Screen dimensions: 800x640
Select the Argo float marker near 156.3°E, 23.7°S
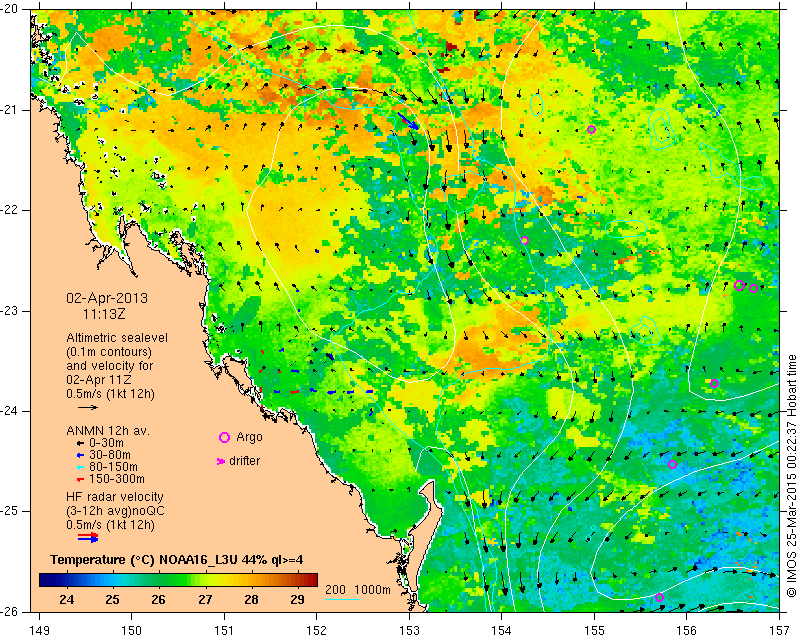point(714,384)
